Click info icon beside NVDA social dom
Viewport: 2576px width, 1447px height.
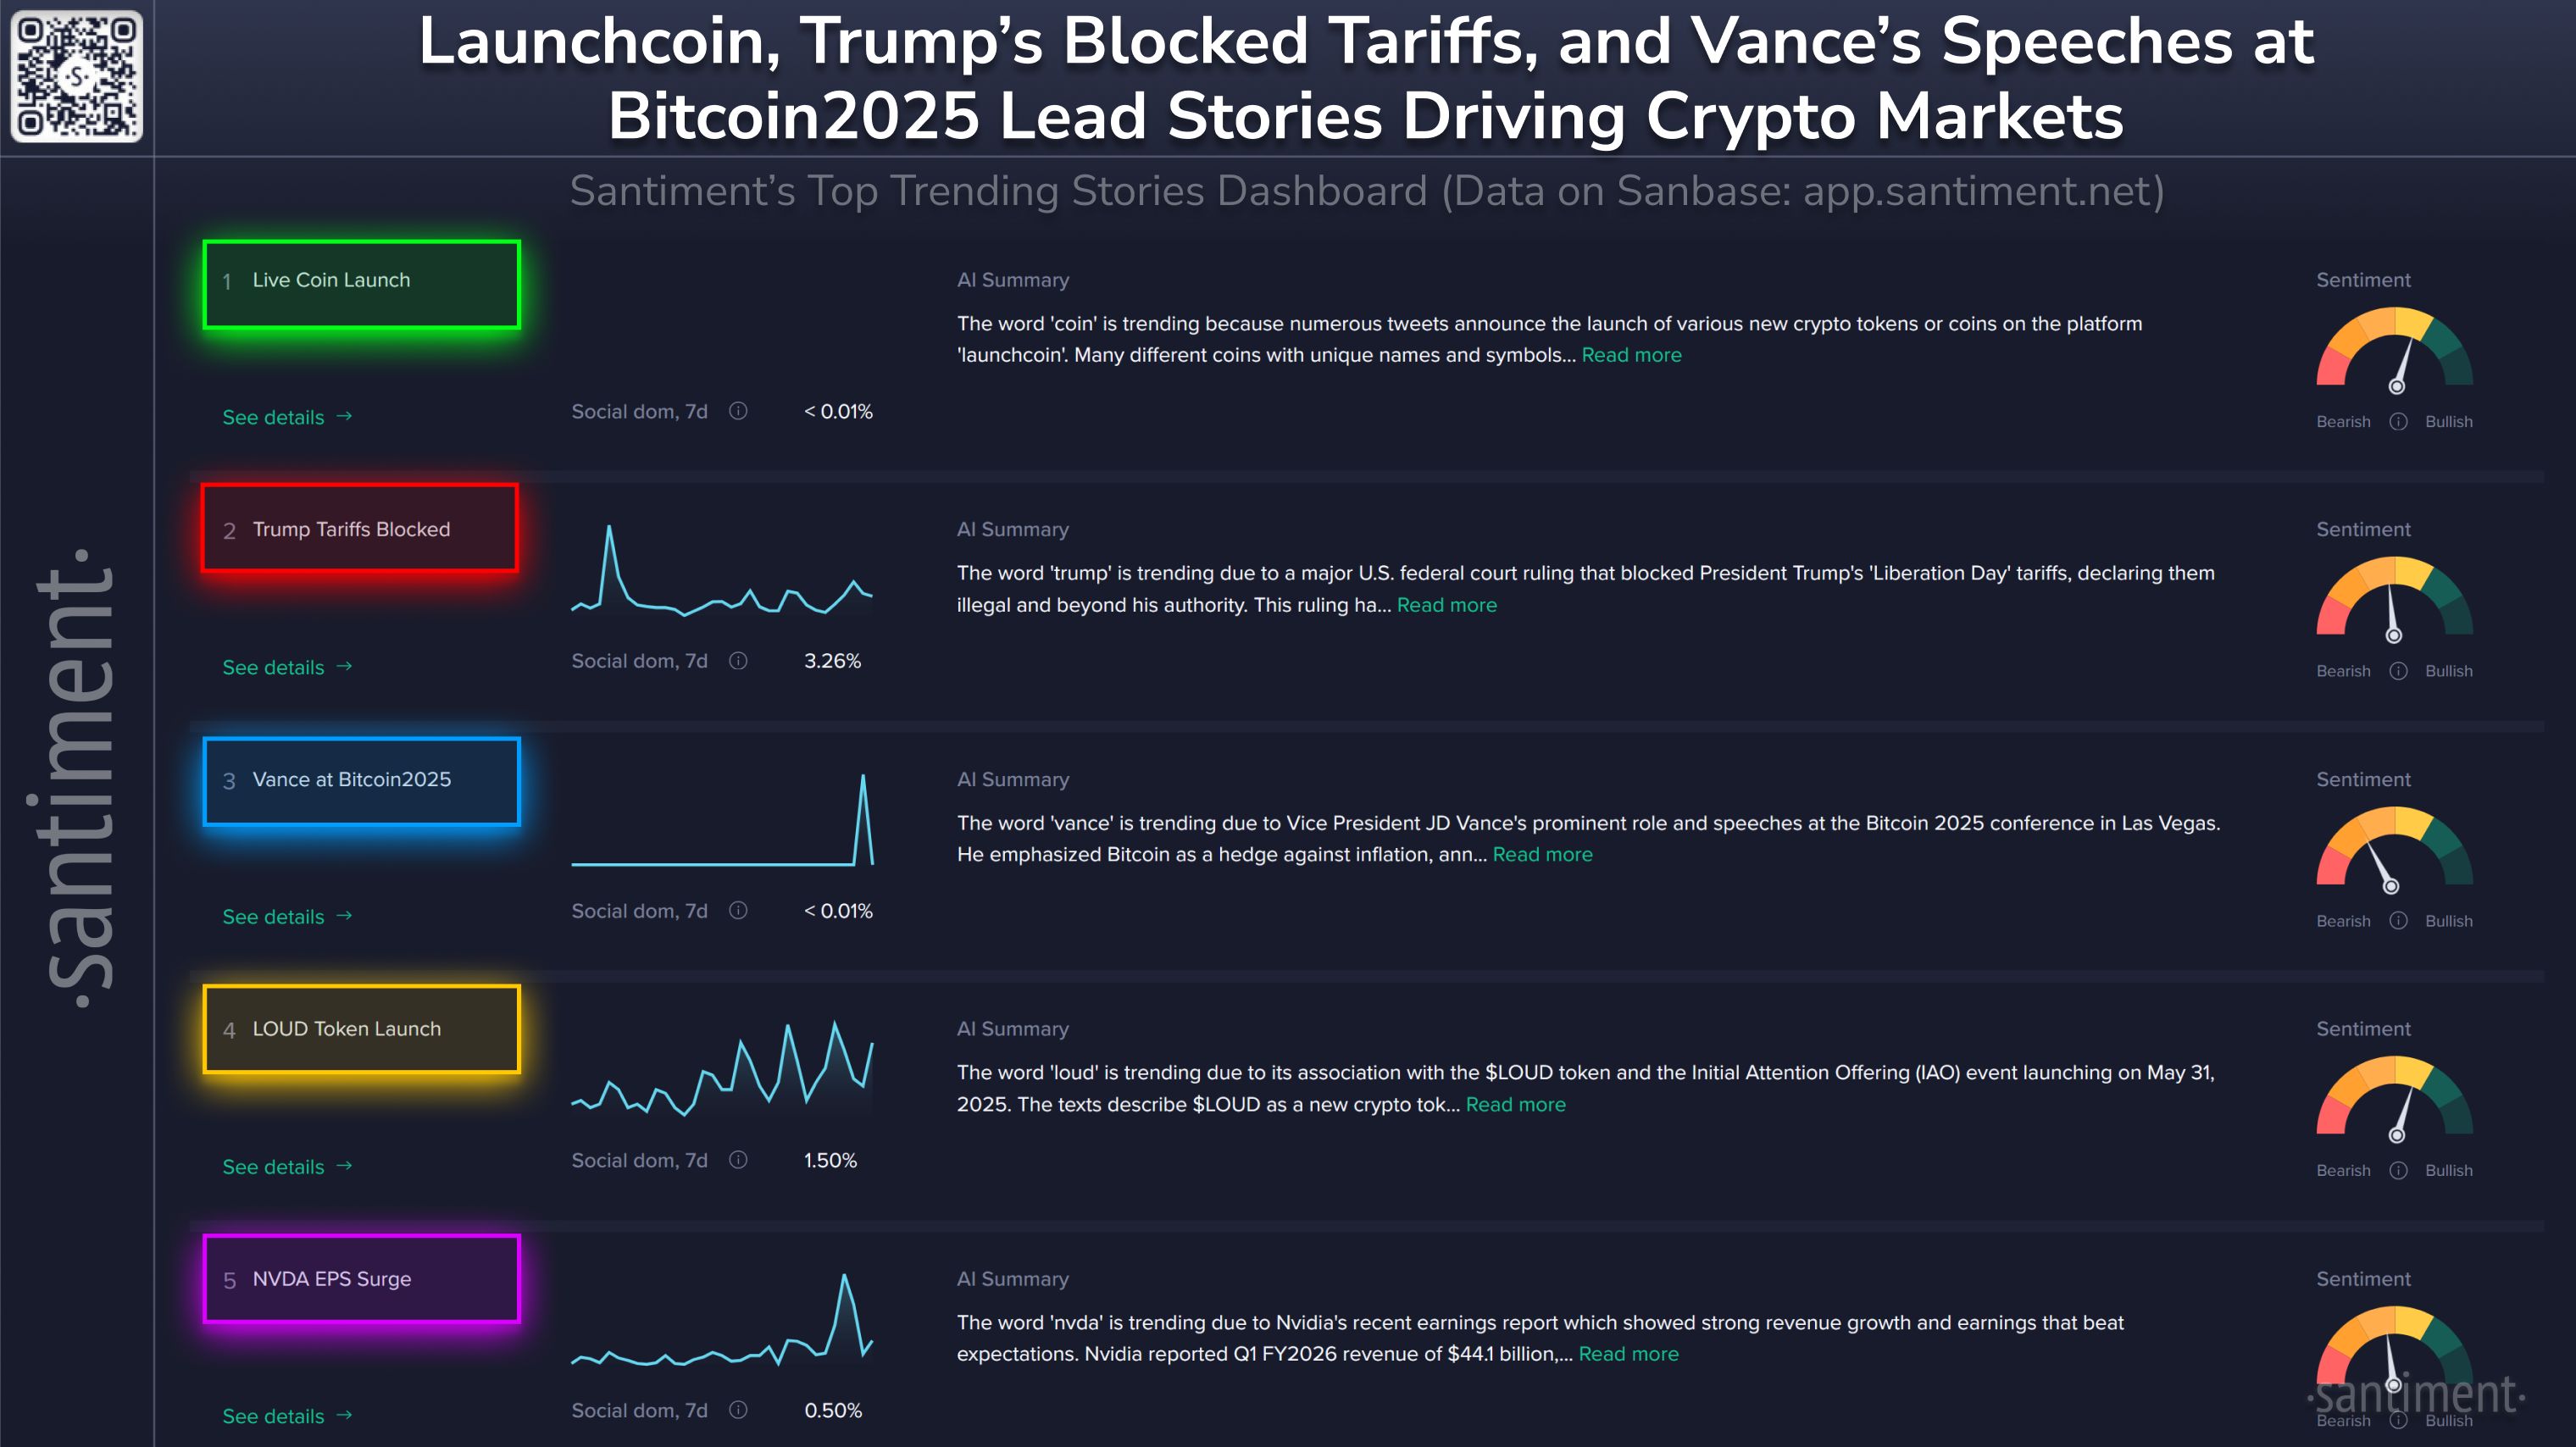[x=738, y=1410]
